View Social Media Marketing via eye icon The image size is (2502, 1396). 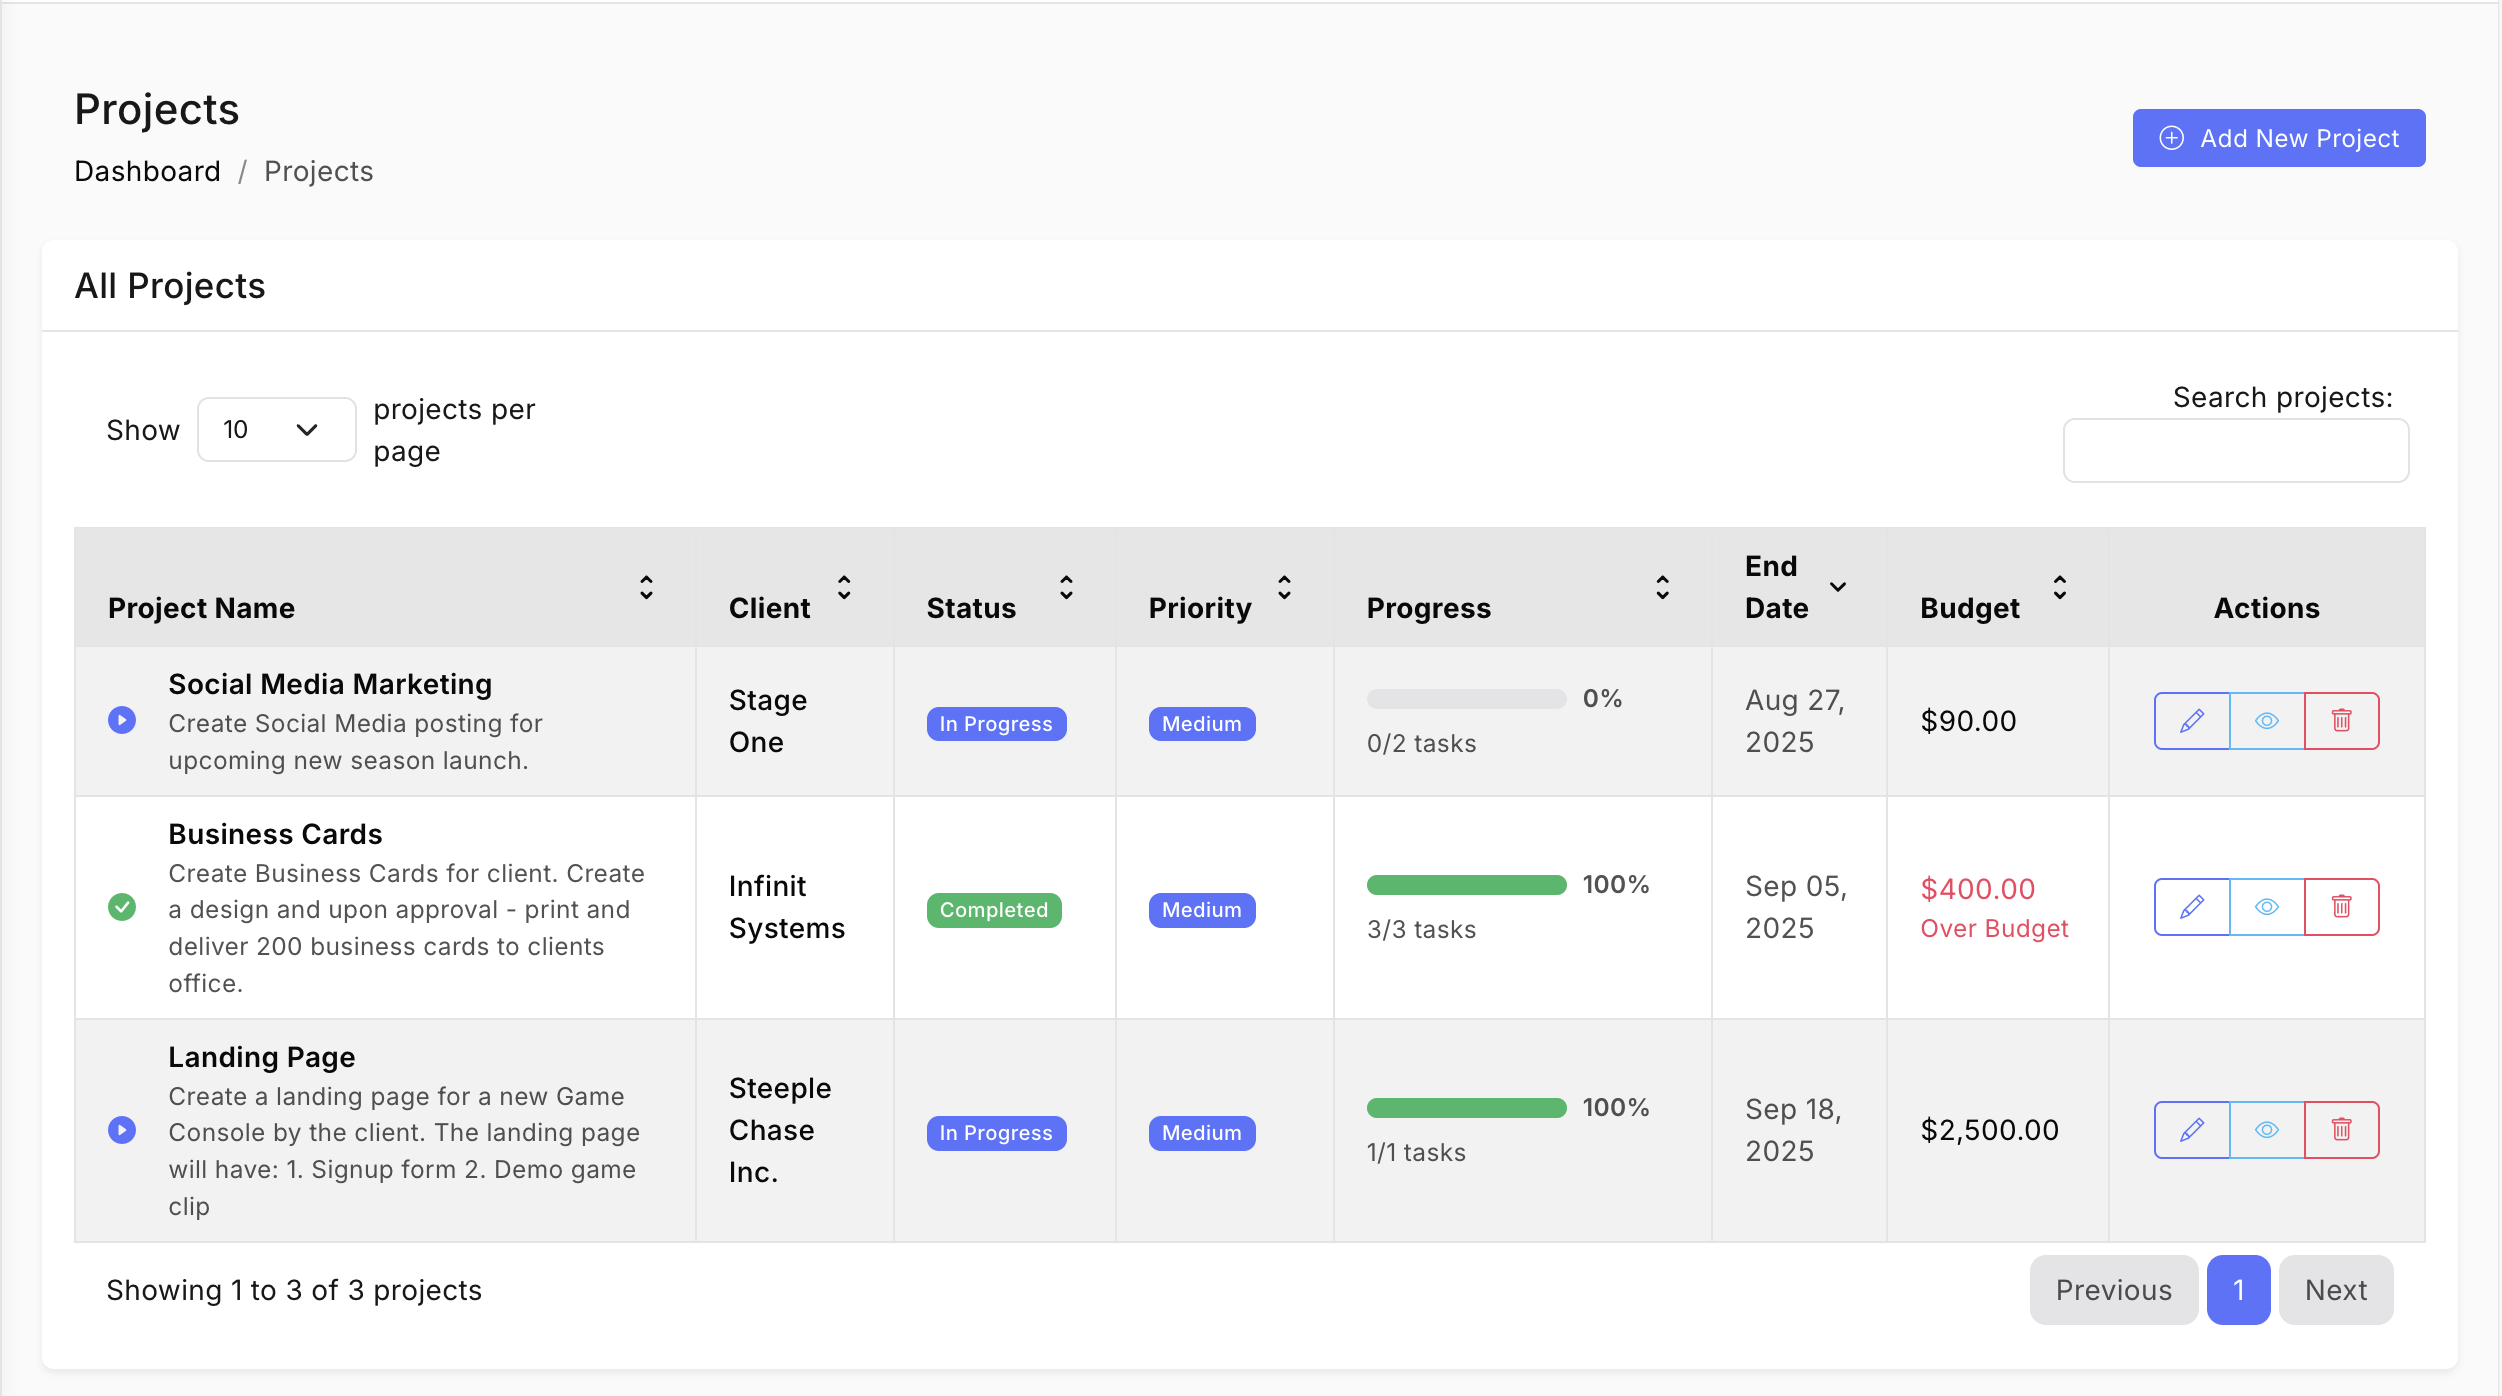click(2266, 721)
